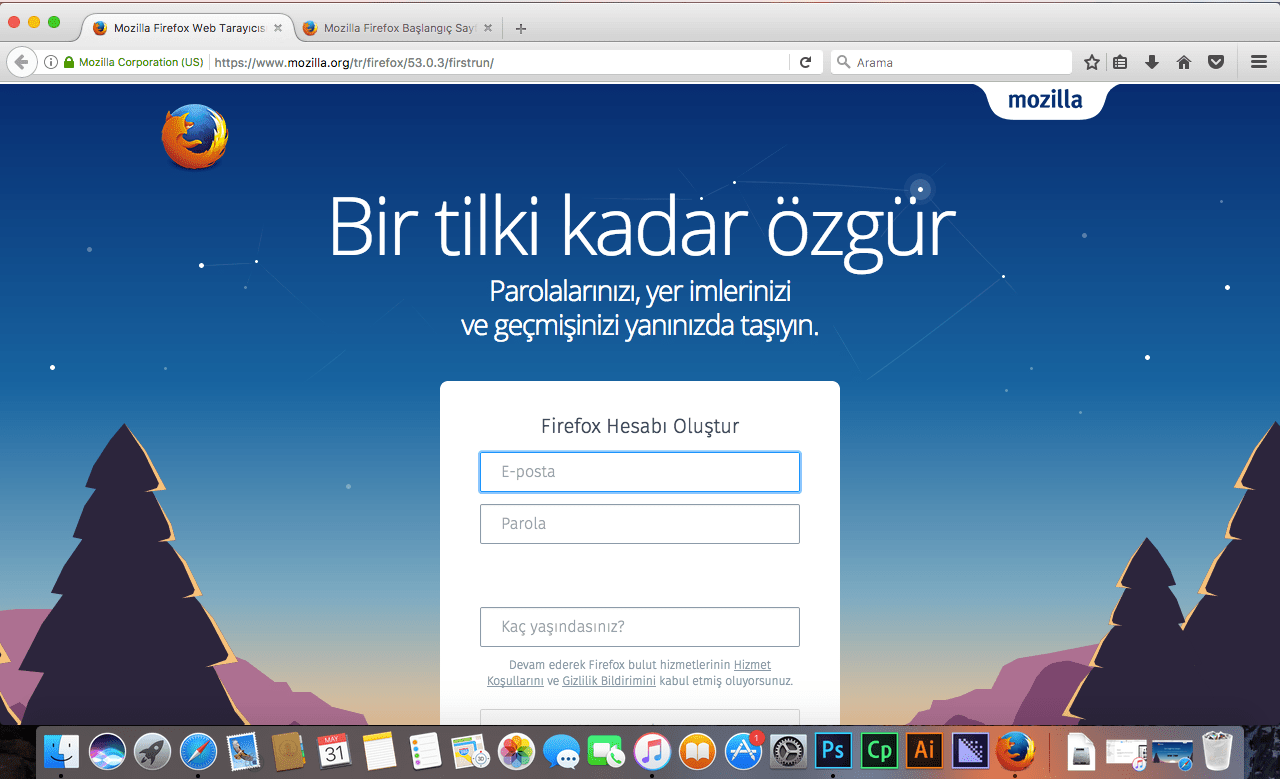Open App Store with update badge
Viewport: 1280px width, 779px height.
pos(744,751)
